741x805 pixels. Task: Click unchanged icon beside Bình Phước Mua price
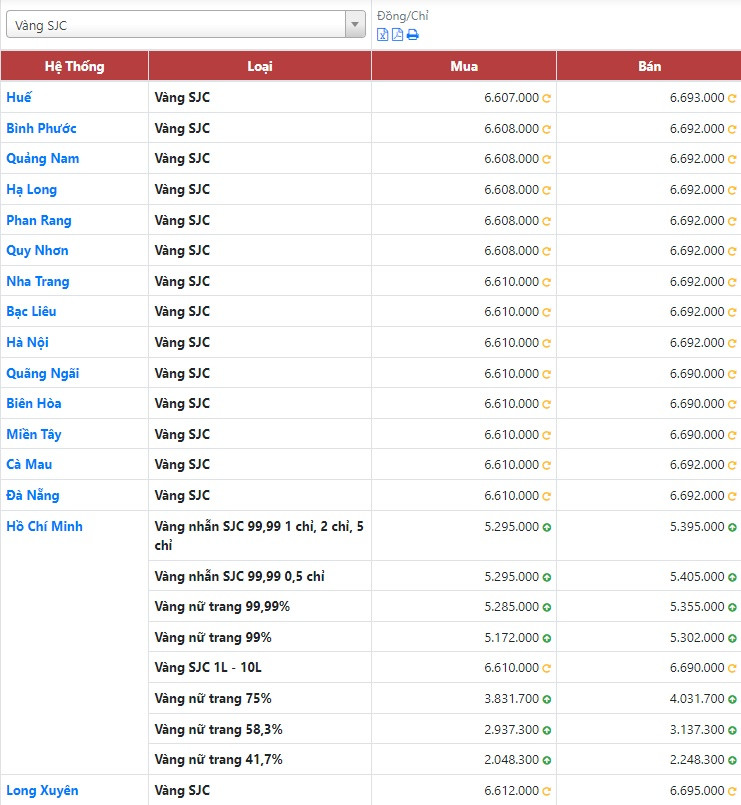546,129
